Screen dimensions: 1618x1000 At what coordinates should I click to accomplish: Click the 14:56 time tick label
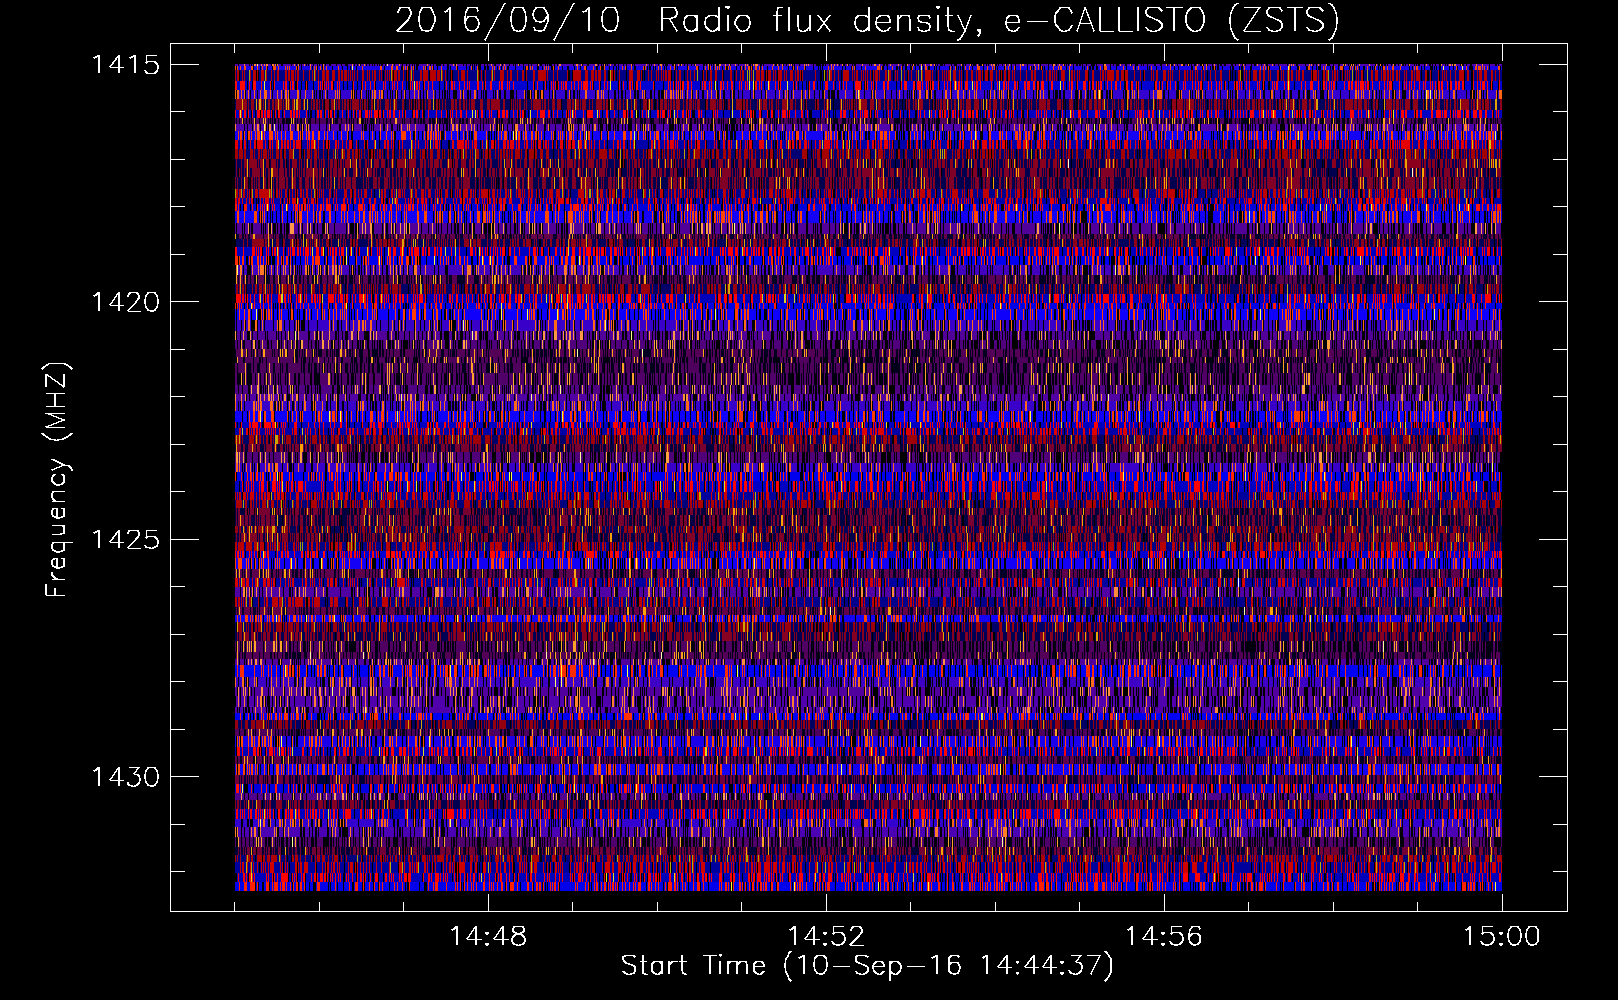click(x=1164, y=937)
